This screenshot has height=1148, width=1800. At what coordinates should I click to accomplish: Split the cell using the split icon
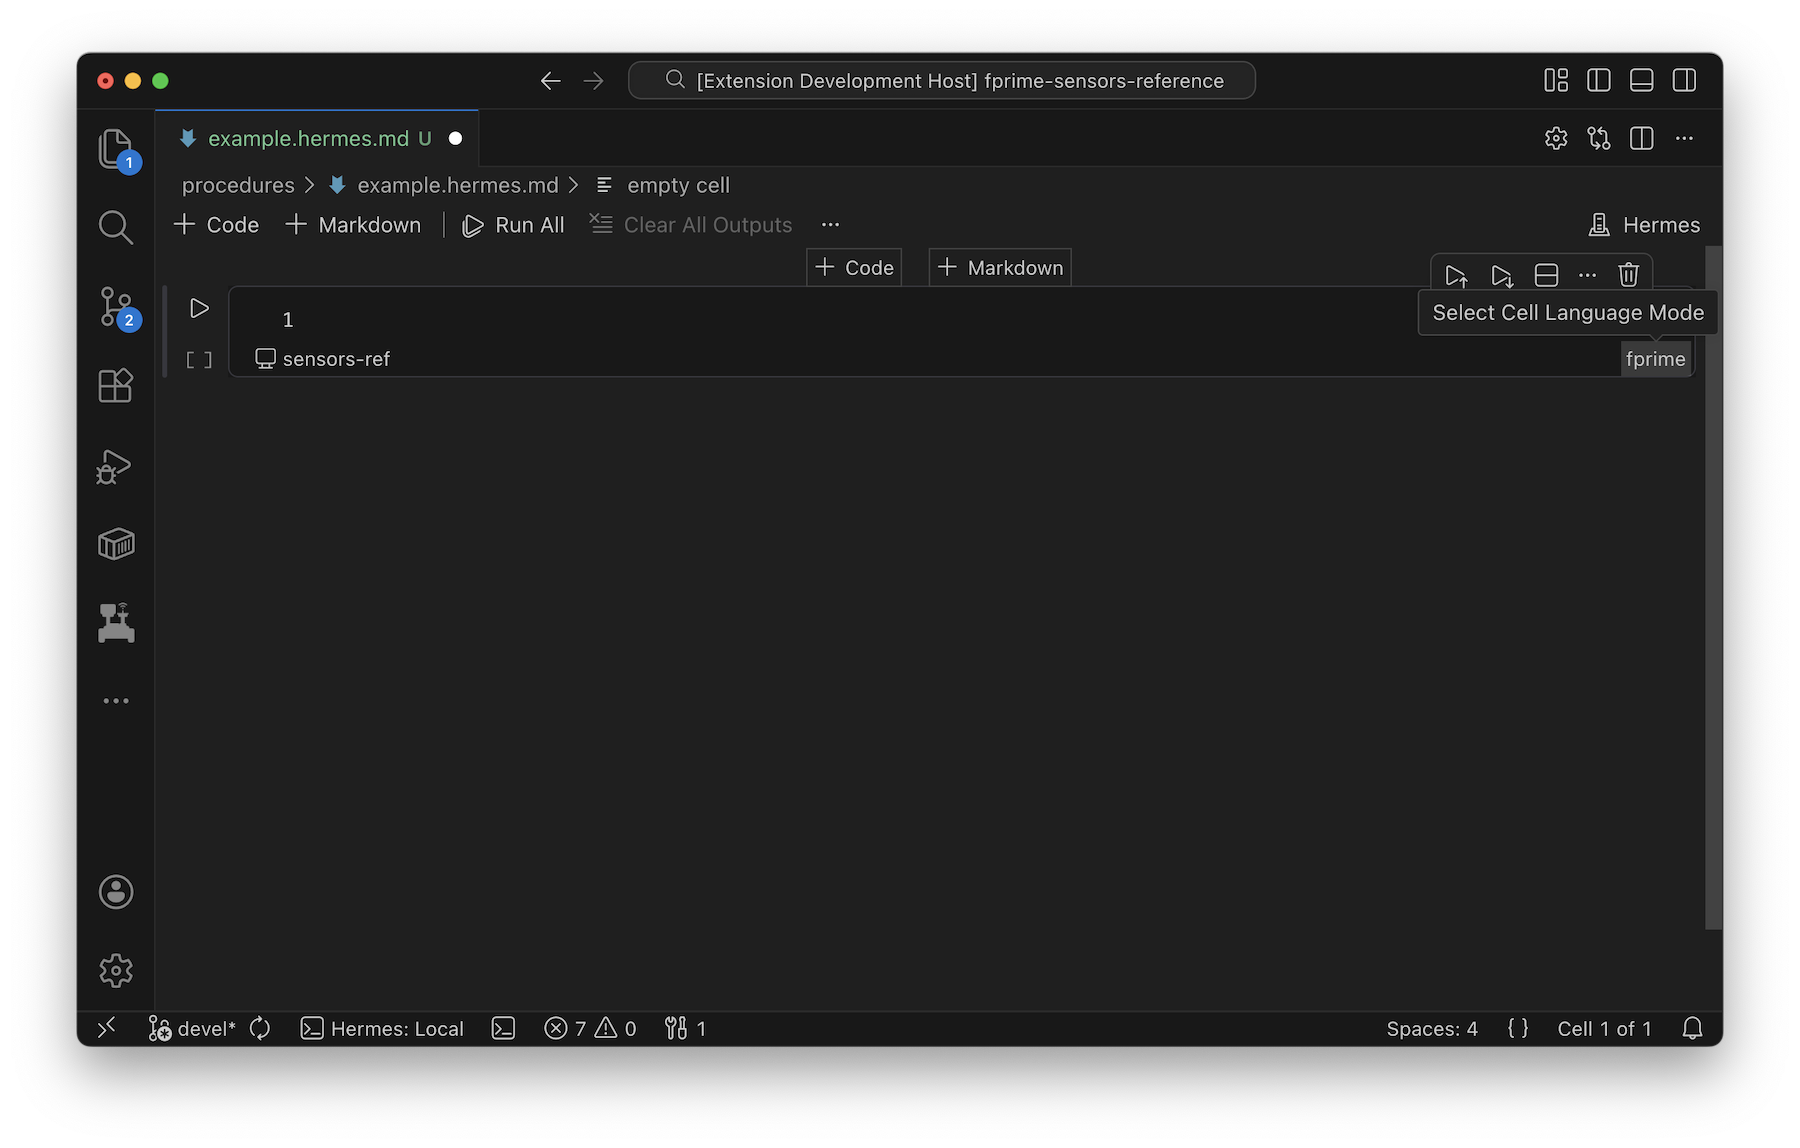point(1546,274)
